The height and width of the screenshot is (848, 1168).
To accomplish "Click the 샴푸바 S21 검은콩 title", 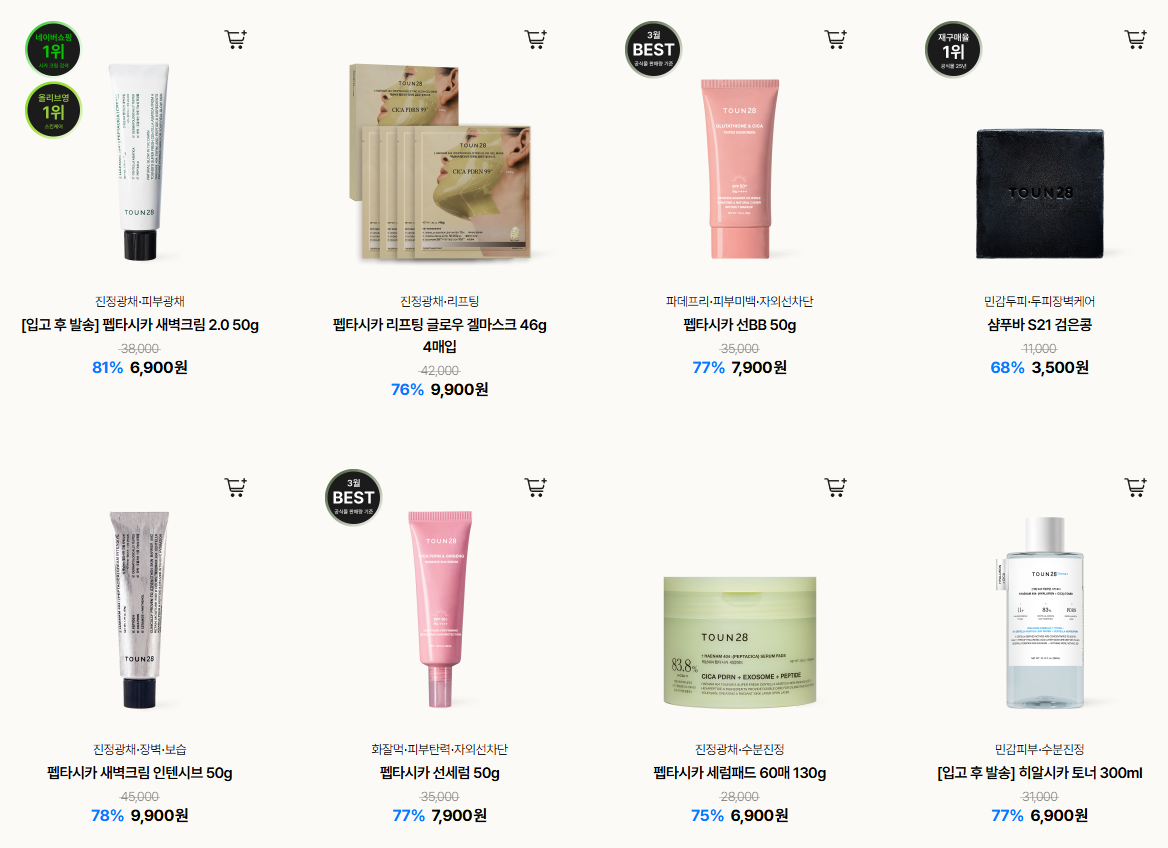I will pyautogui.click(x=1039, y=325).
